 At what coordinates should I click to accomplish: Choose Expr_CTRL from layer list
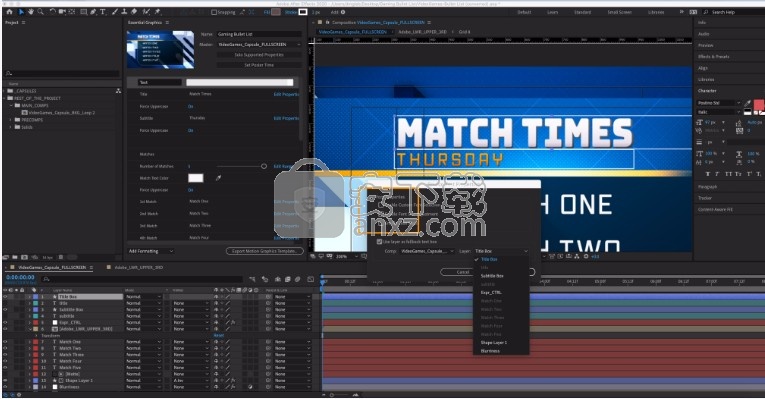[x=491, y=293]
